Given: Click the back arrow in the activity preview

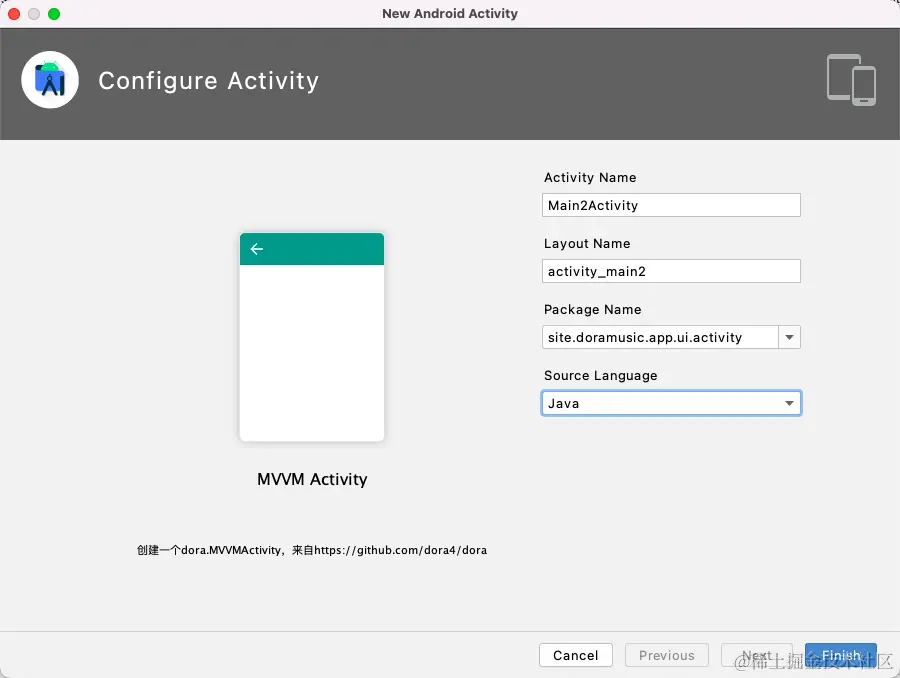Looking at the screenshot, I should pyautogui.click(x=257, y=249).
